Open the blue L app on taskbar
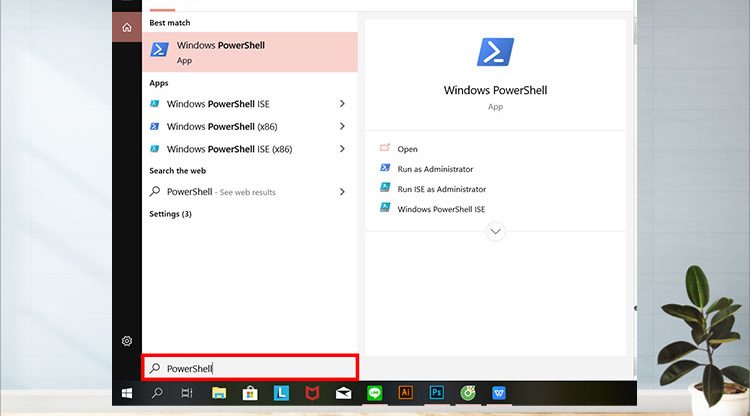The width and height of the screenshot is (750, 416). tap(281, 393)
